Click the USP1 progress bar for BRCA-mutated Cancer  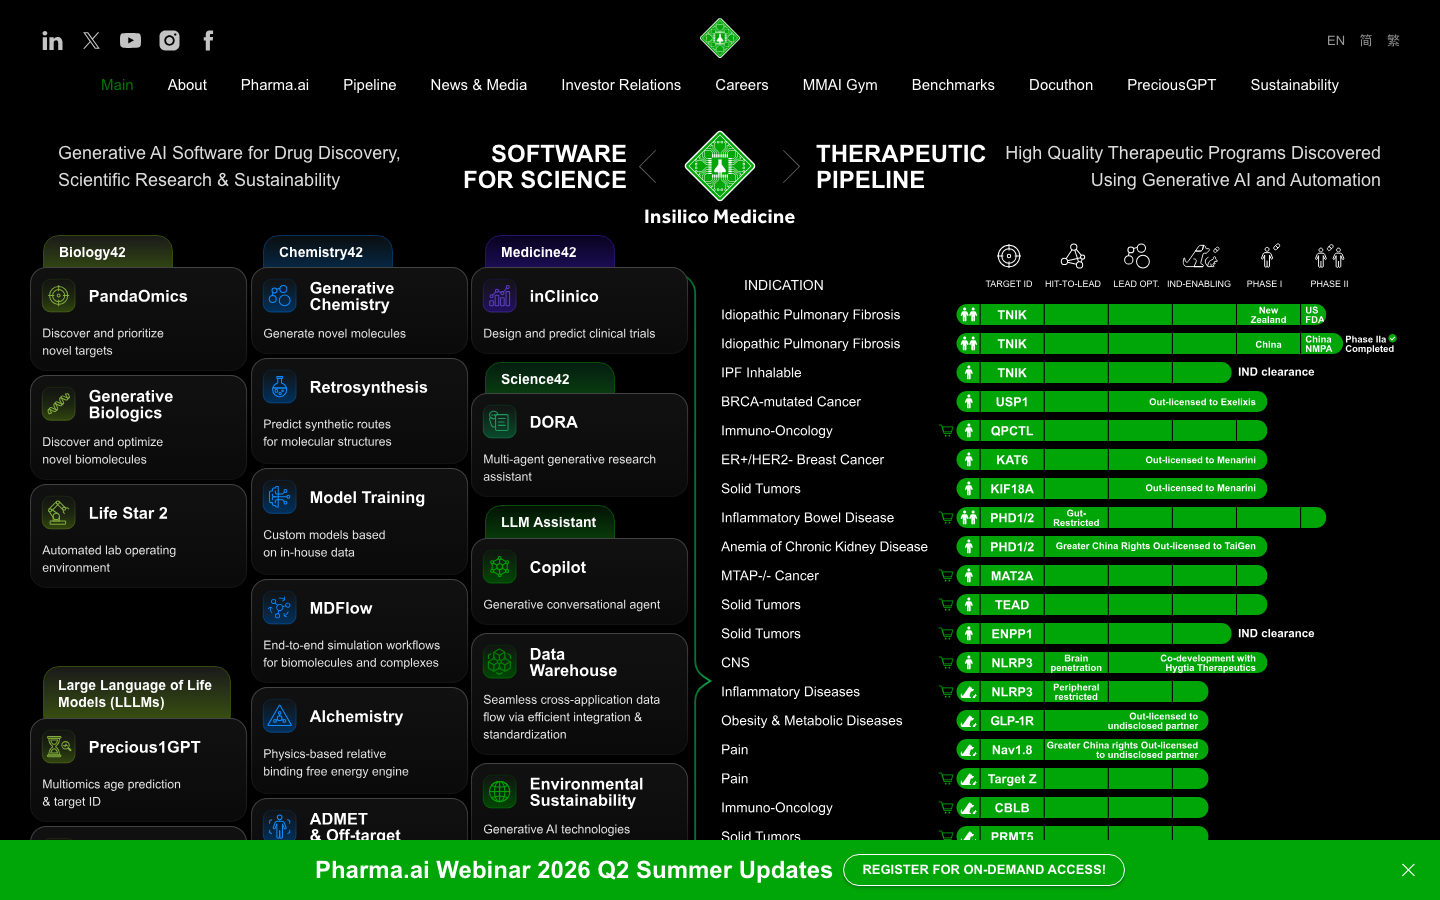(x=1112, y=402)
